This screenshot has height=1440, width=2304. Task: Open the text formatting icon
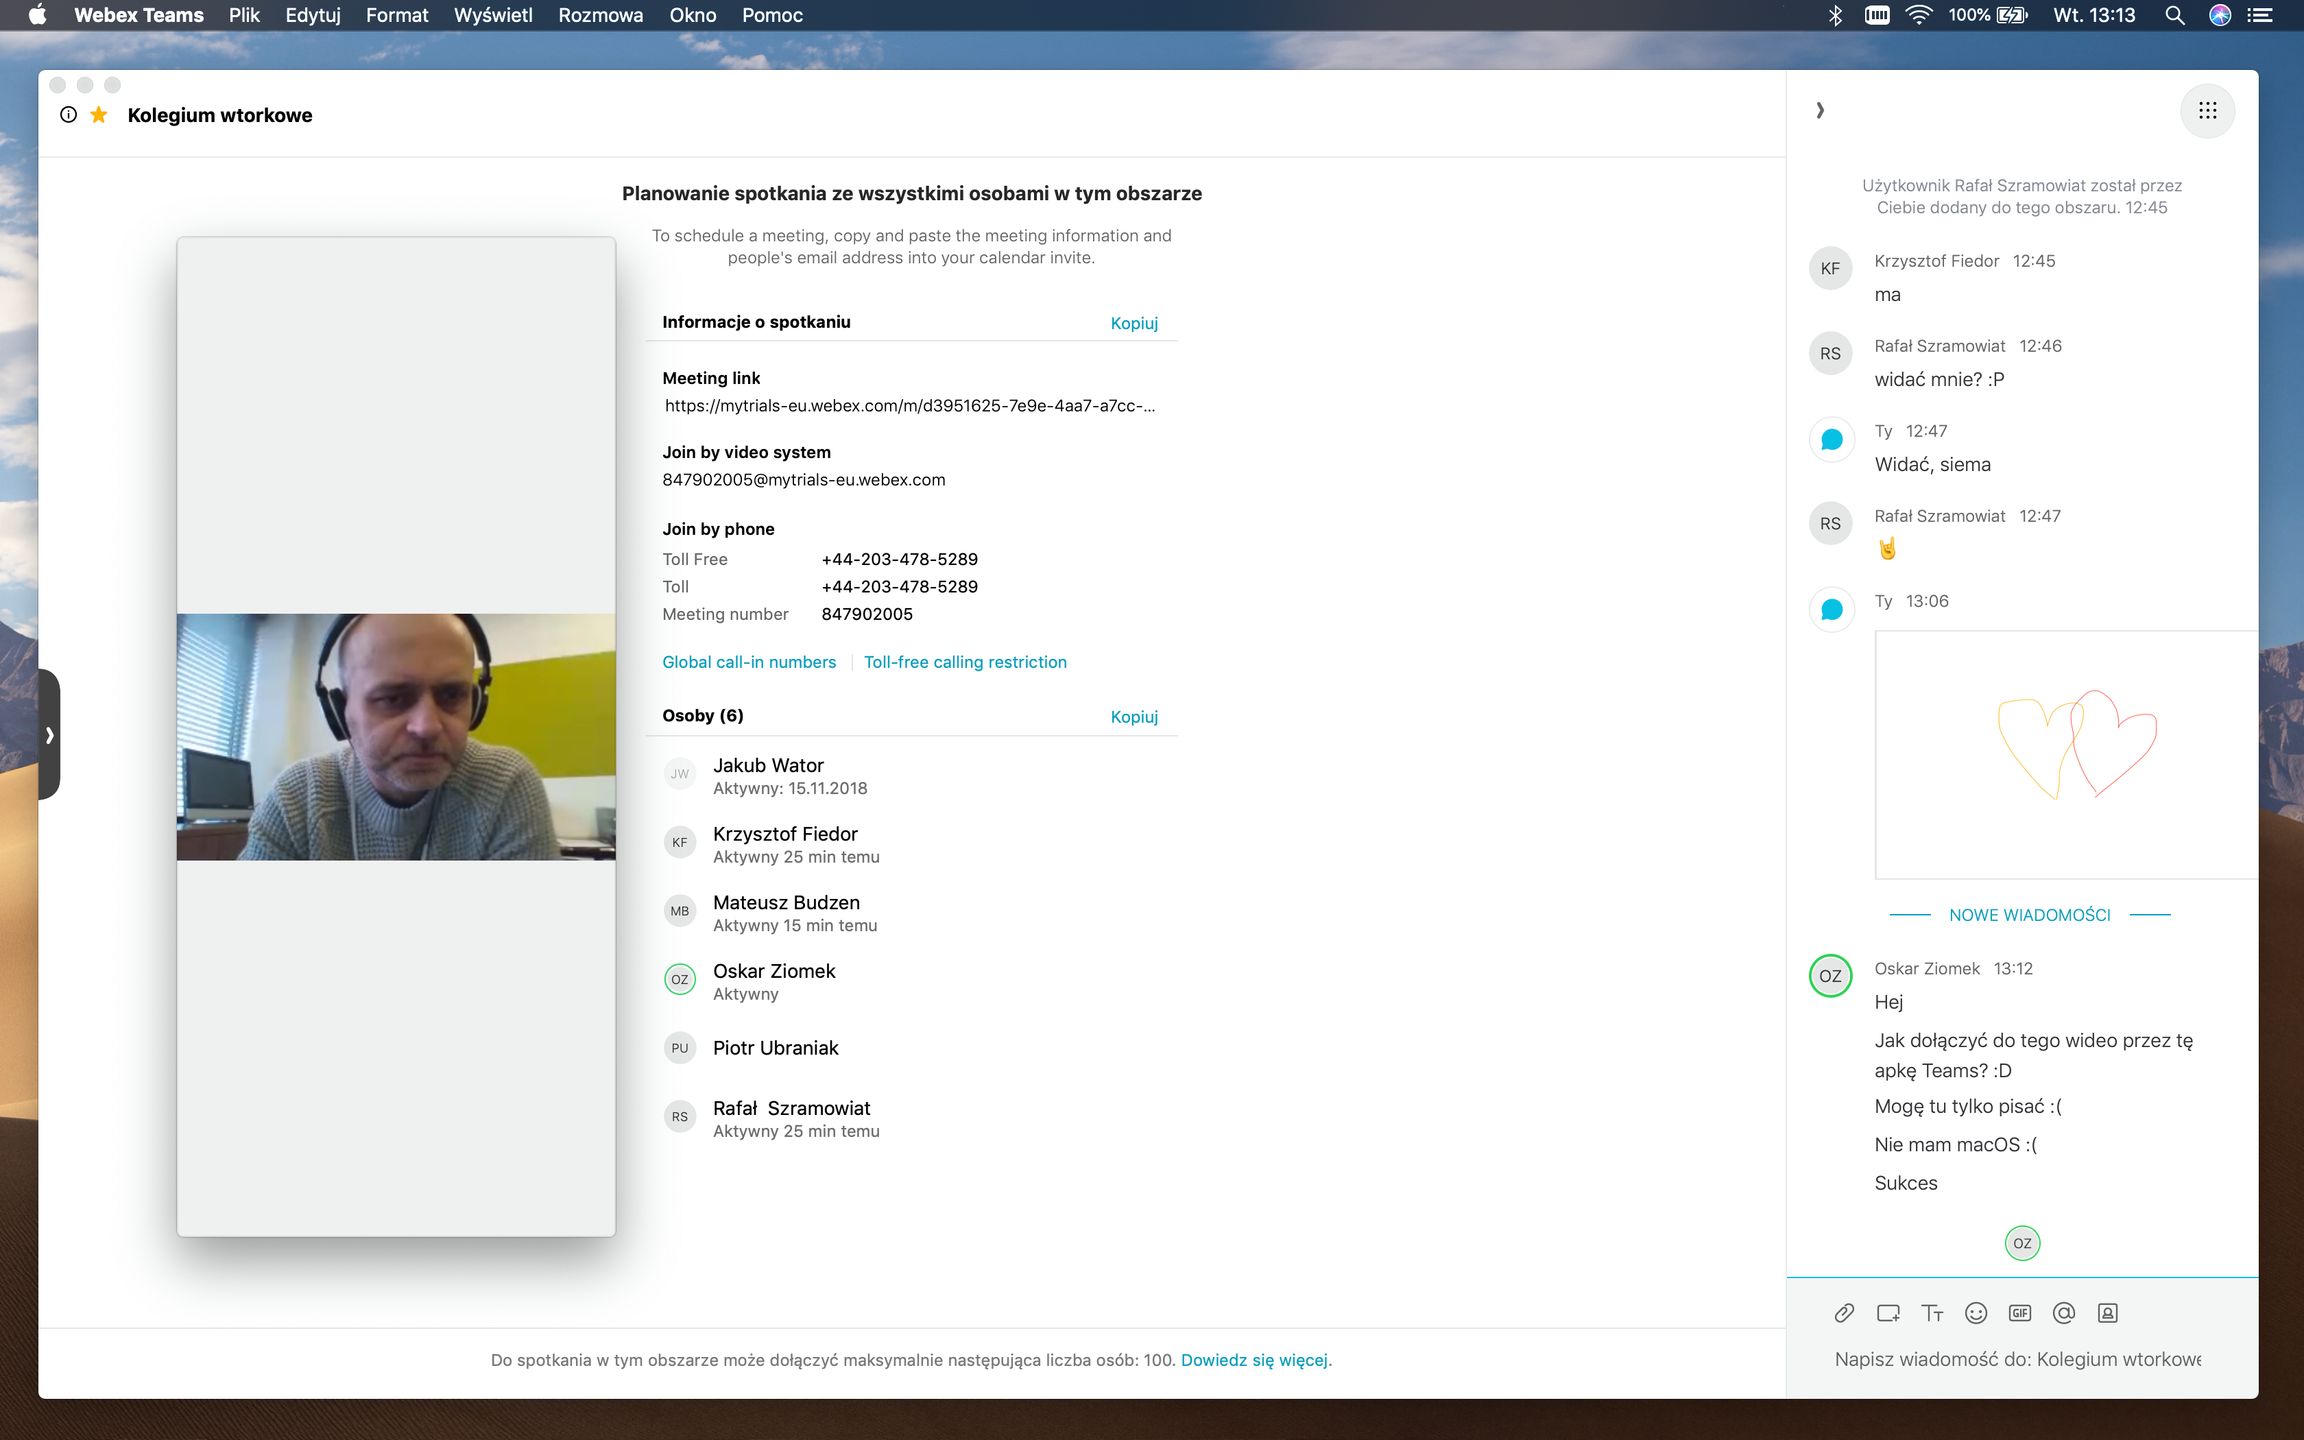[x=1932, y=1313]
